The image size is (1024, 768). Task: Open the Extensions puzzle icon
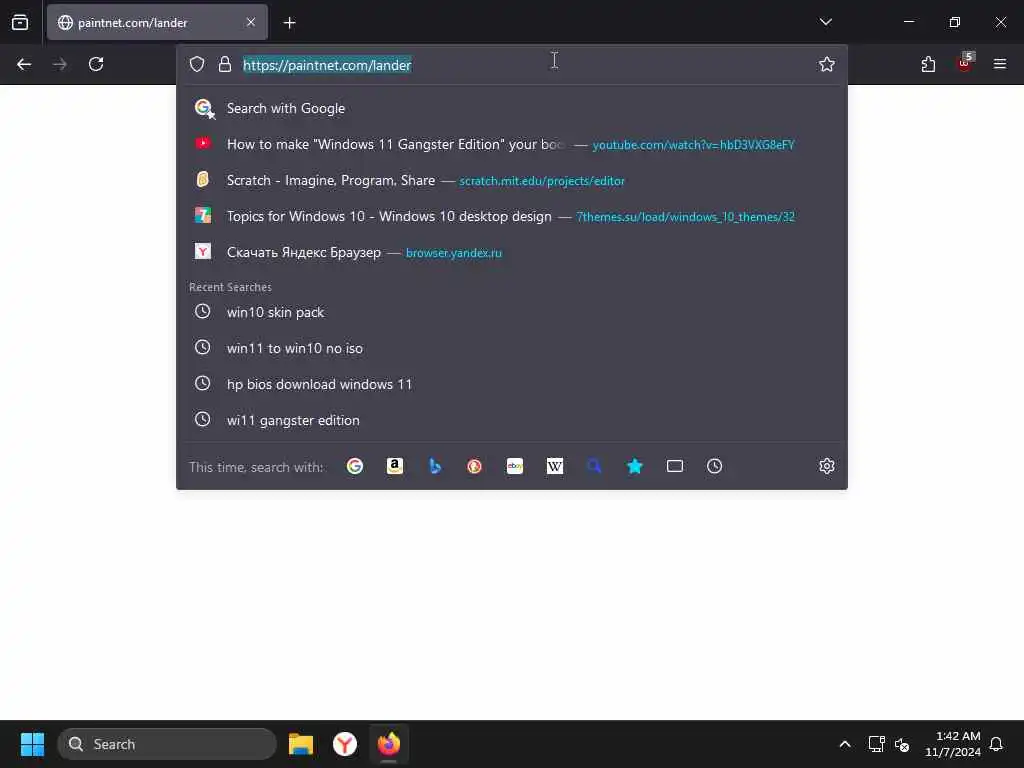coord(928,64)
